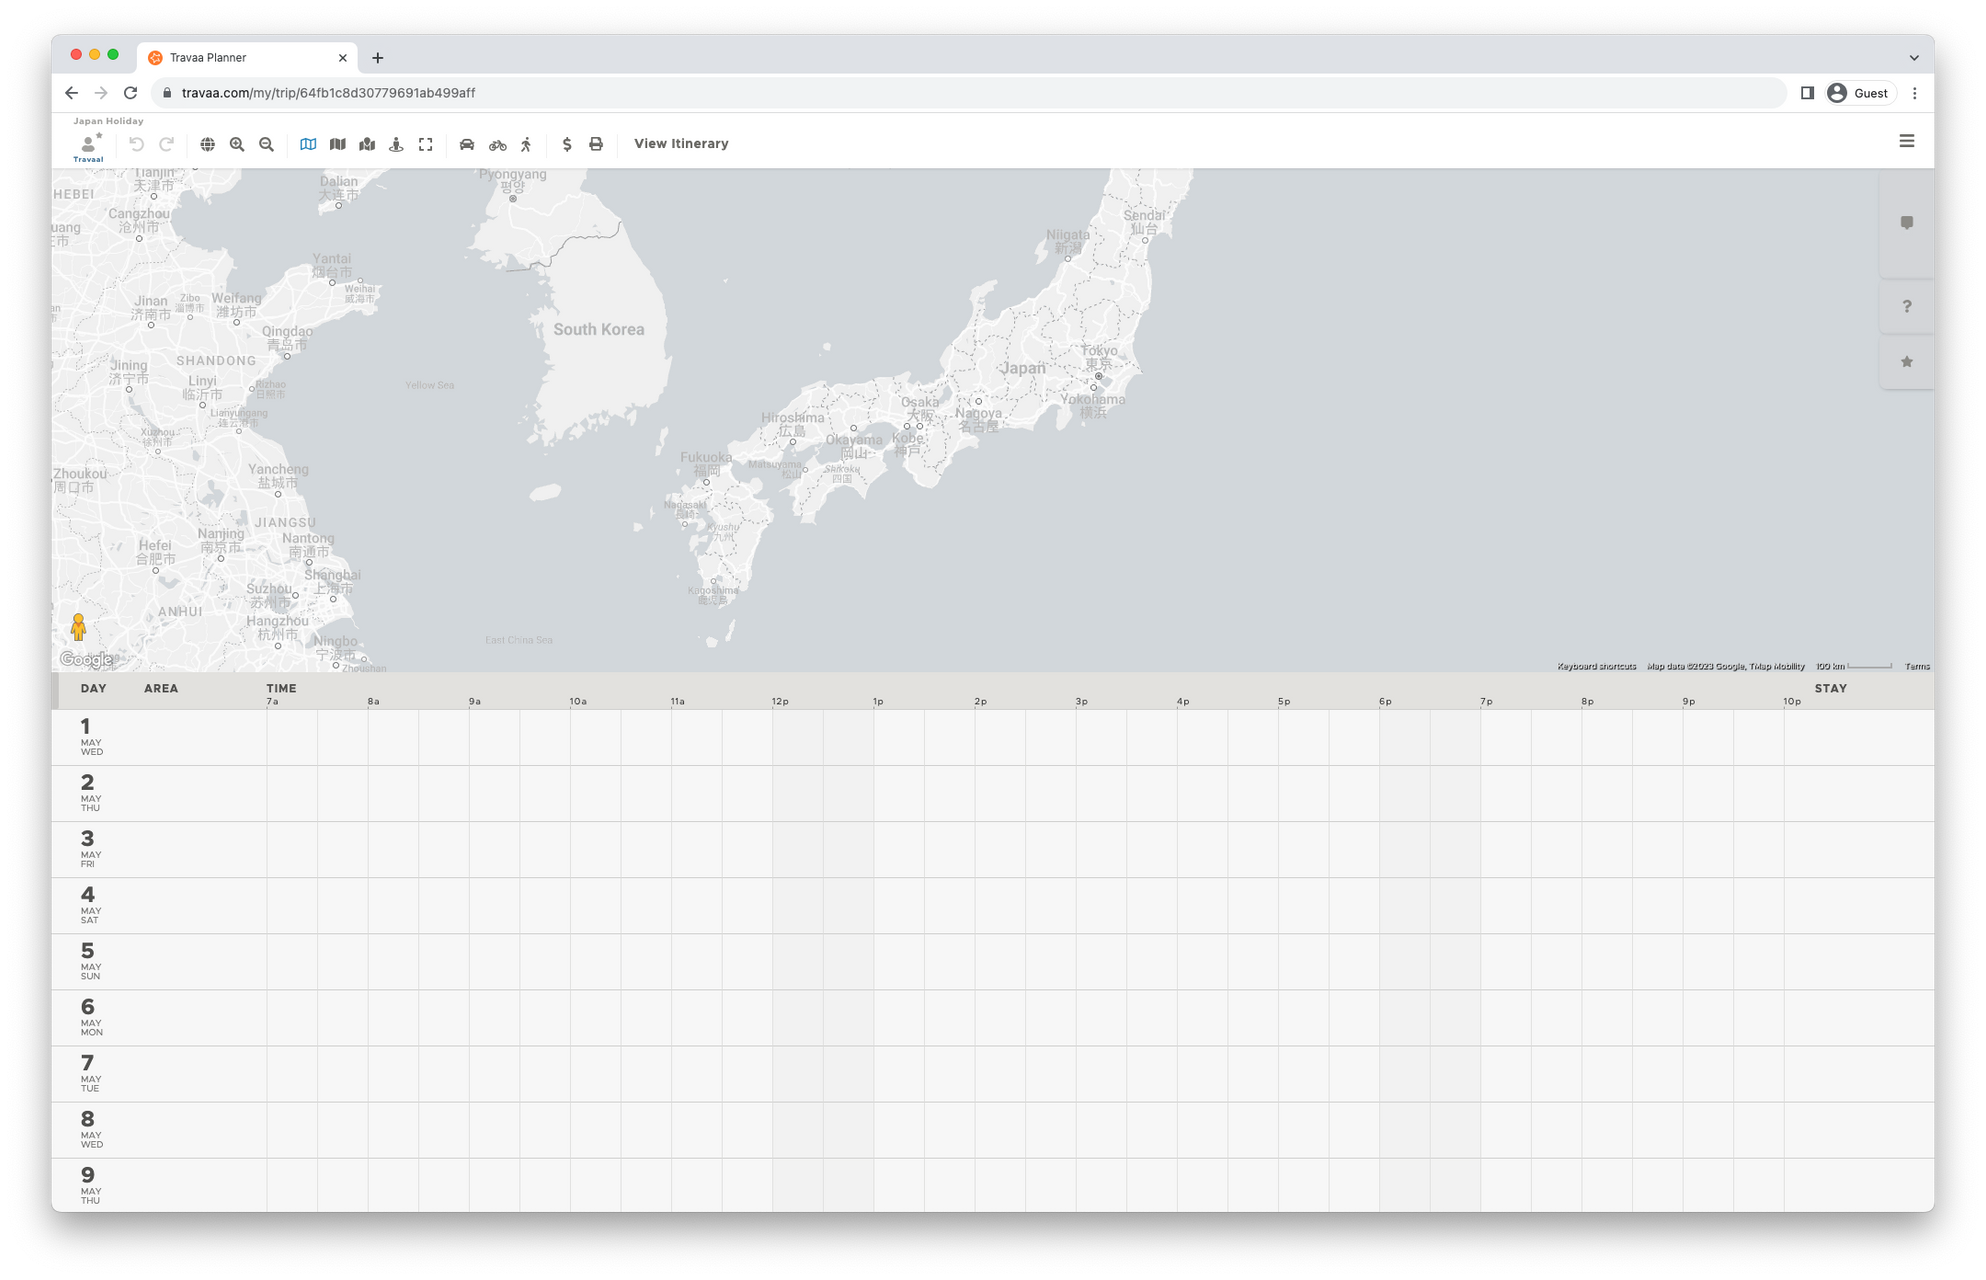Select the Travaa Planner tab
The width and height of the screenshot is (1986, 1280).
pyautogui.click(x=247, y=58)
